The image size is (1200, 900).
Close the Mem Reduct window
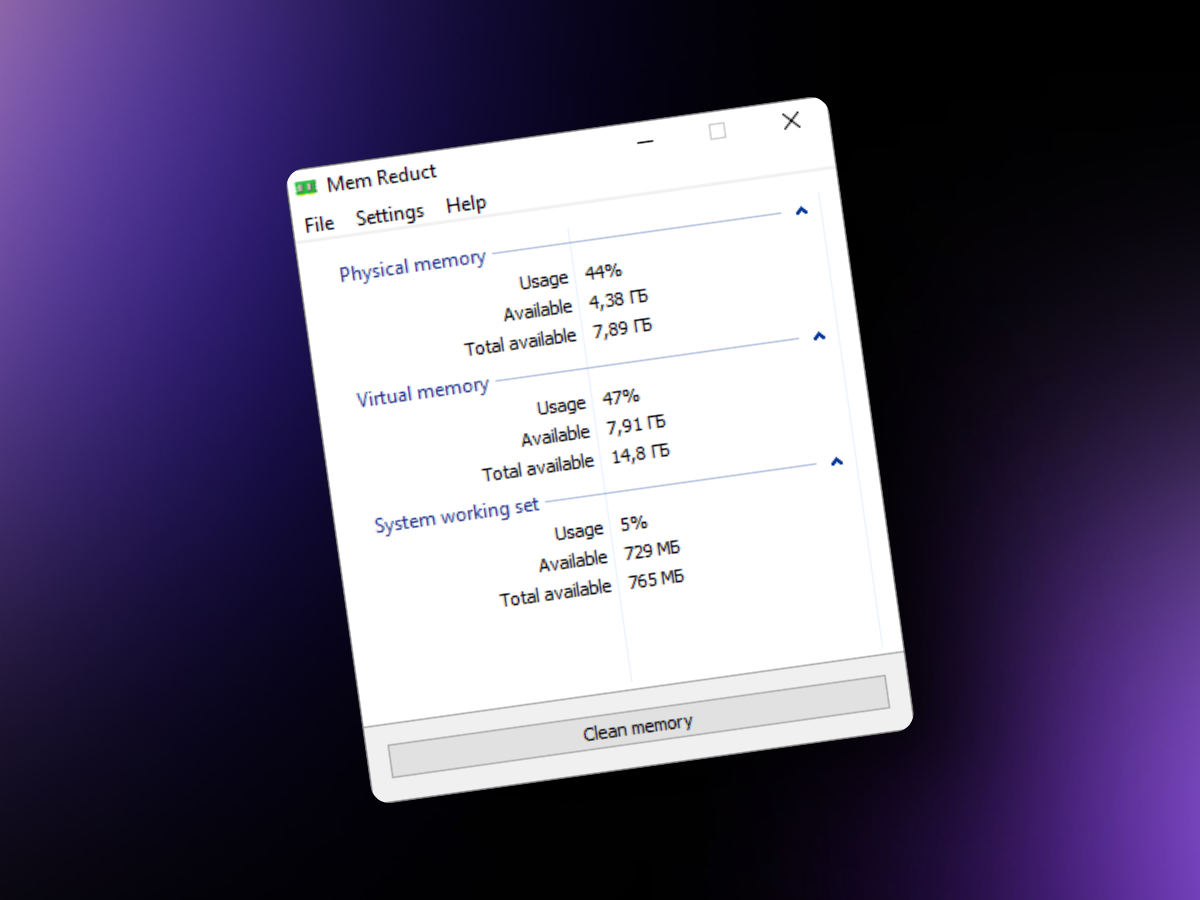(791, 121)
